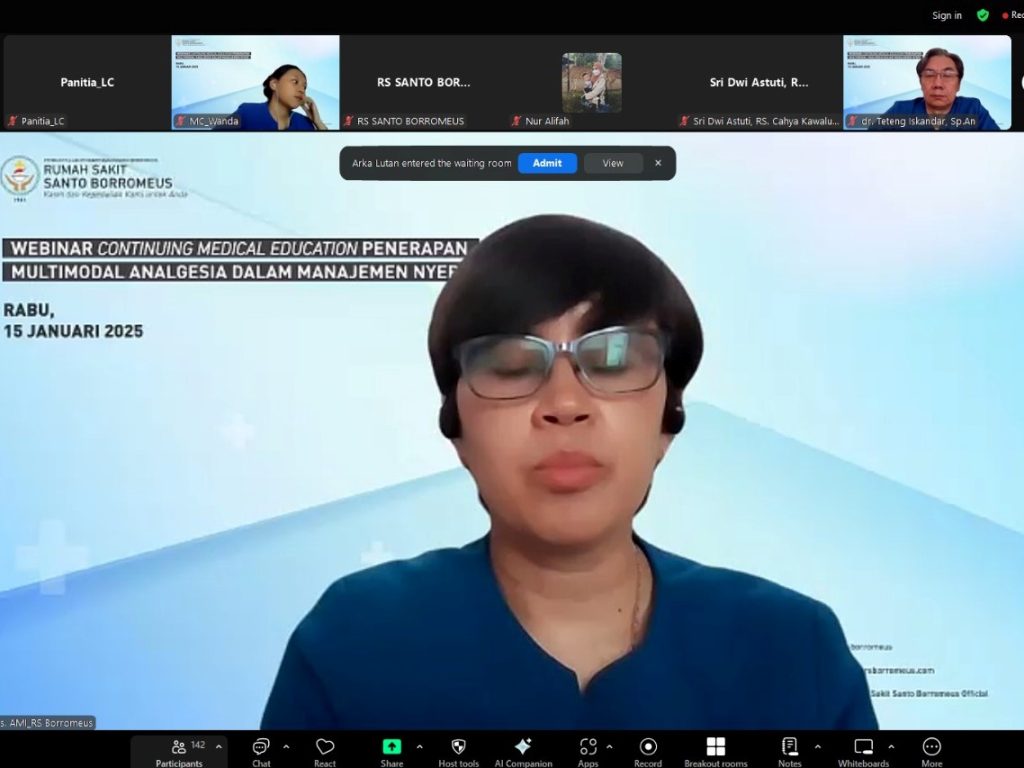
Task: Dismiss the waiting room notification
Action: [x=658, y=163]
